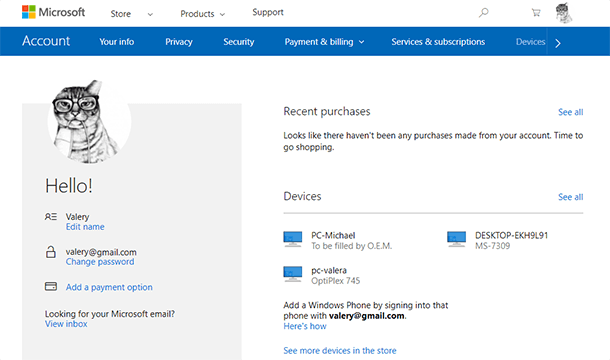Click valery@gmail.com beside the padlock
The width and height of the screenshot is (610, 360).
click(x=101, y=252)
